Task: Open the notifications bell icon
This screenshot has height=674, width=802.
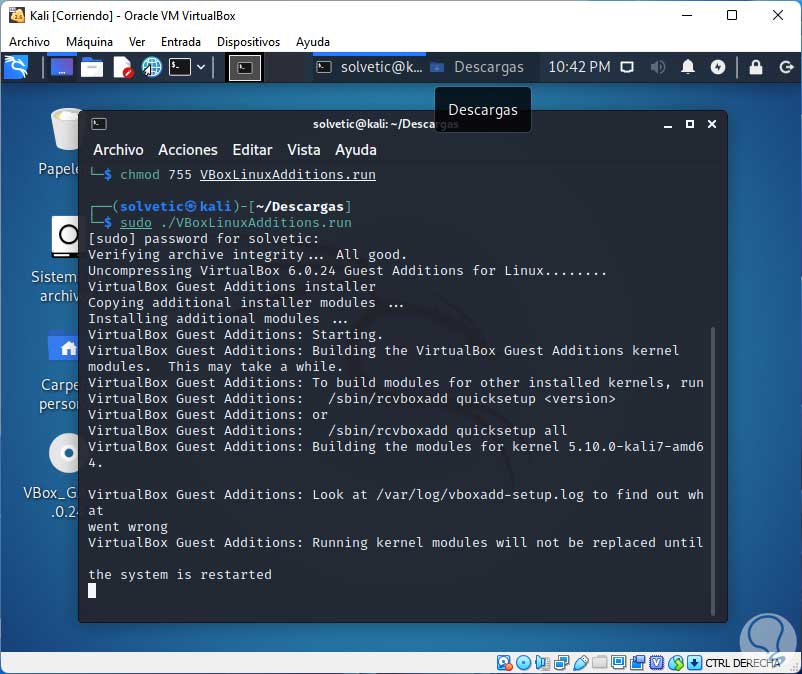Action: [x=688, y=67]
